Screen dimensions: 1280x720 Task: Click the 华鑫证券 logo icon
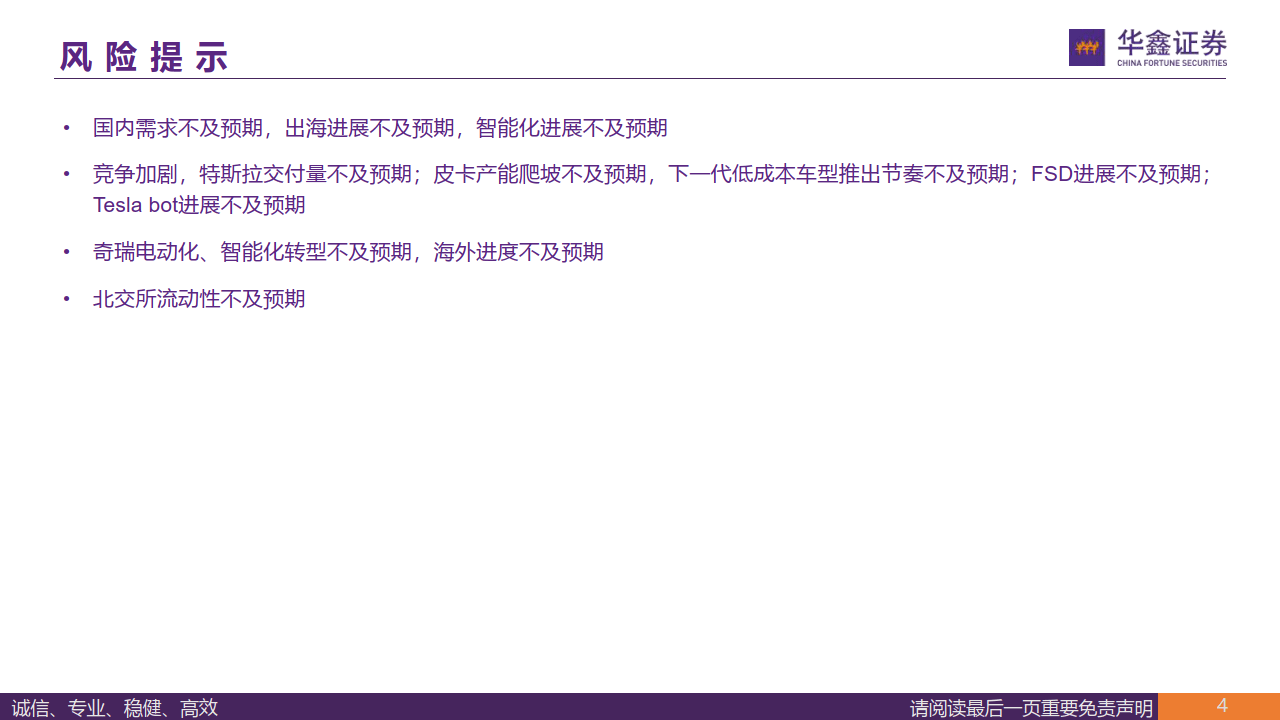pyautogui.click(x=1087, y=47)
